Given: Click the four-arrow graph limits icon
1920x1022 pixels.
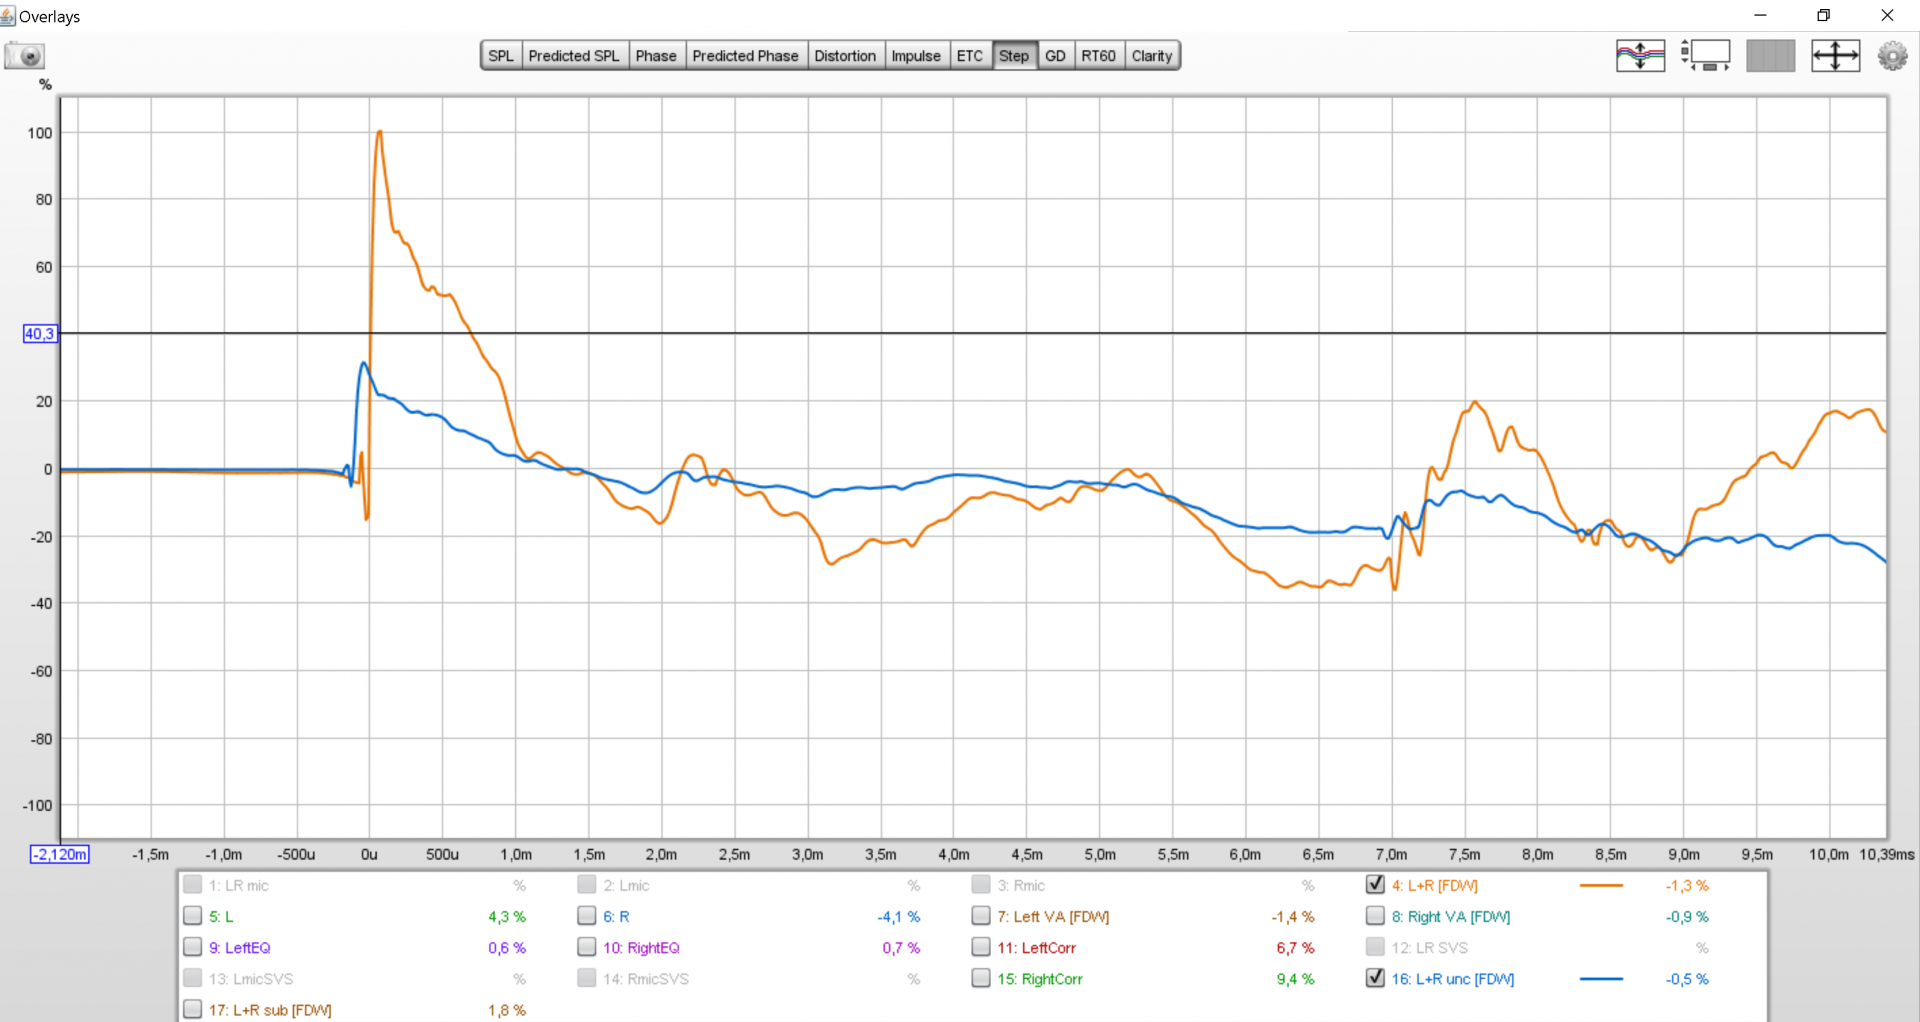Looking at the screenshot, I should [1835, 56].
